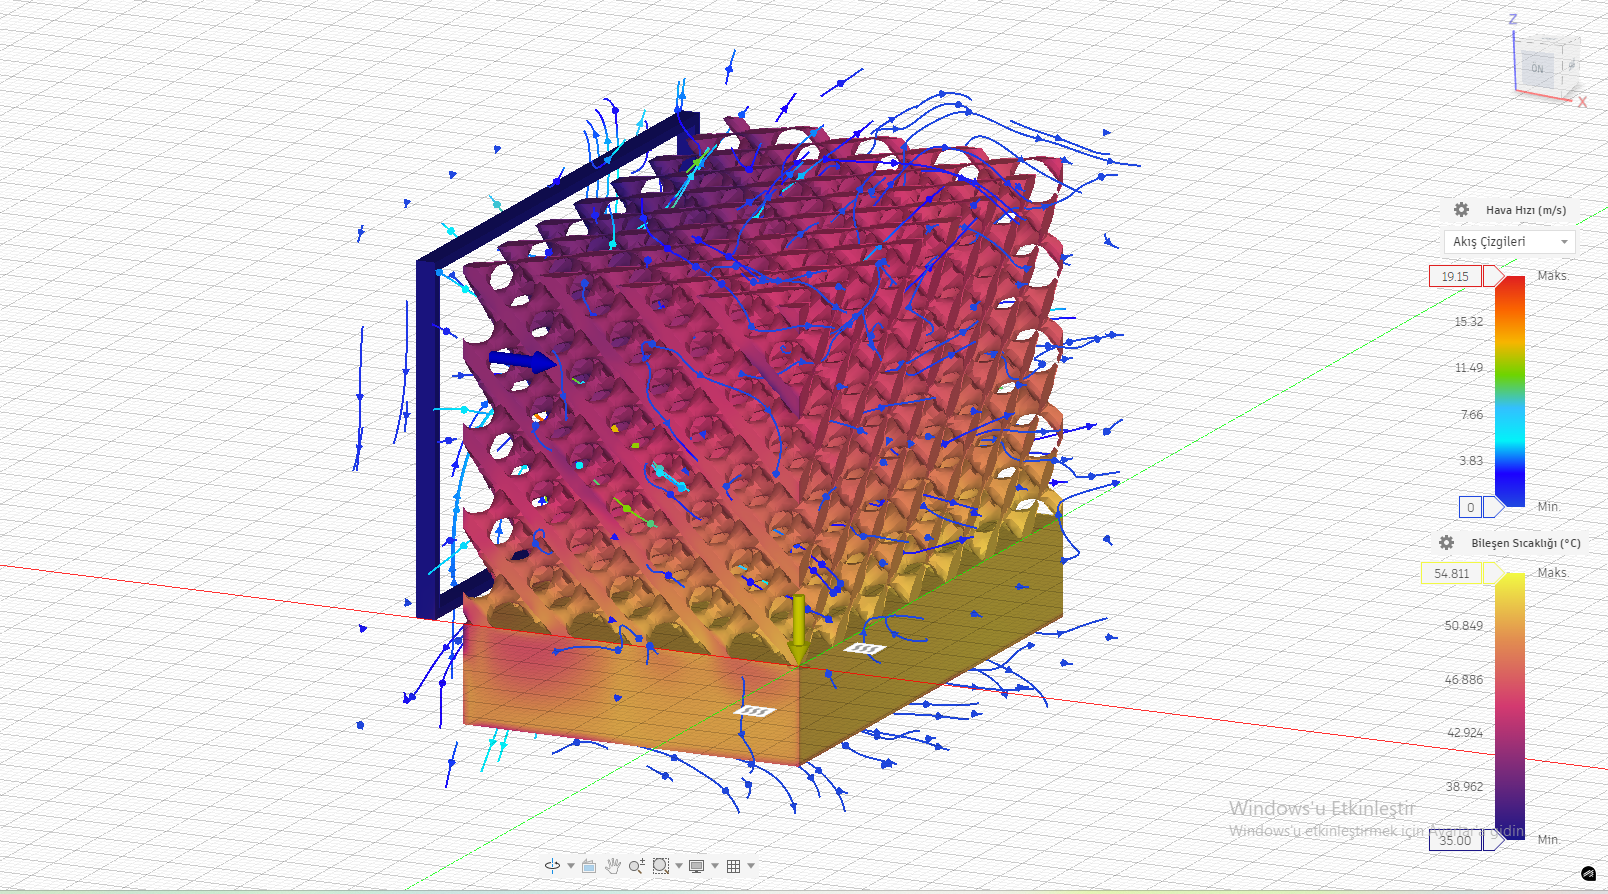
Task: Click the air speed maximum slider arrow
Action: tap(1494, 277)
